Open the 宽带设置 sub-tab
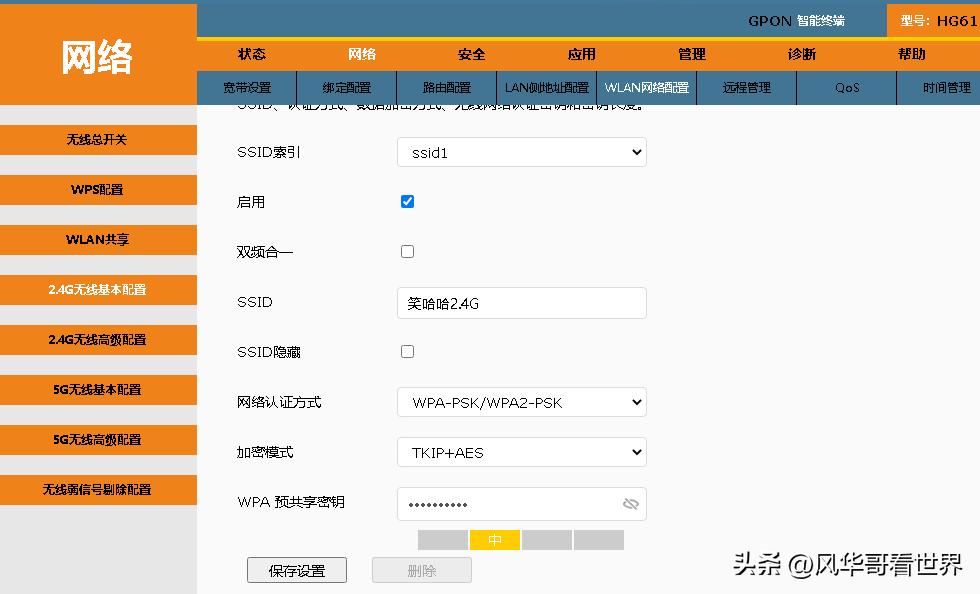This screenshot has height=594, width=980. (246, 88)
